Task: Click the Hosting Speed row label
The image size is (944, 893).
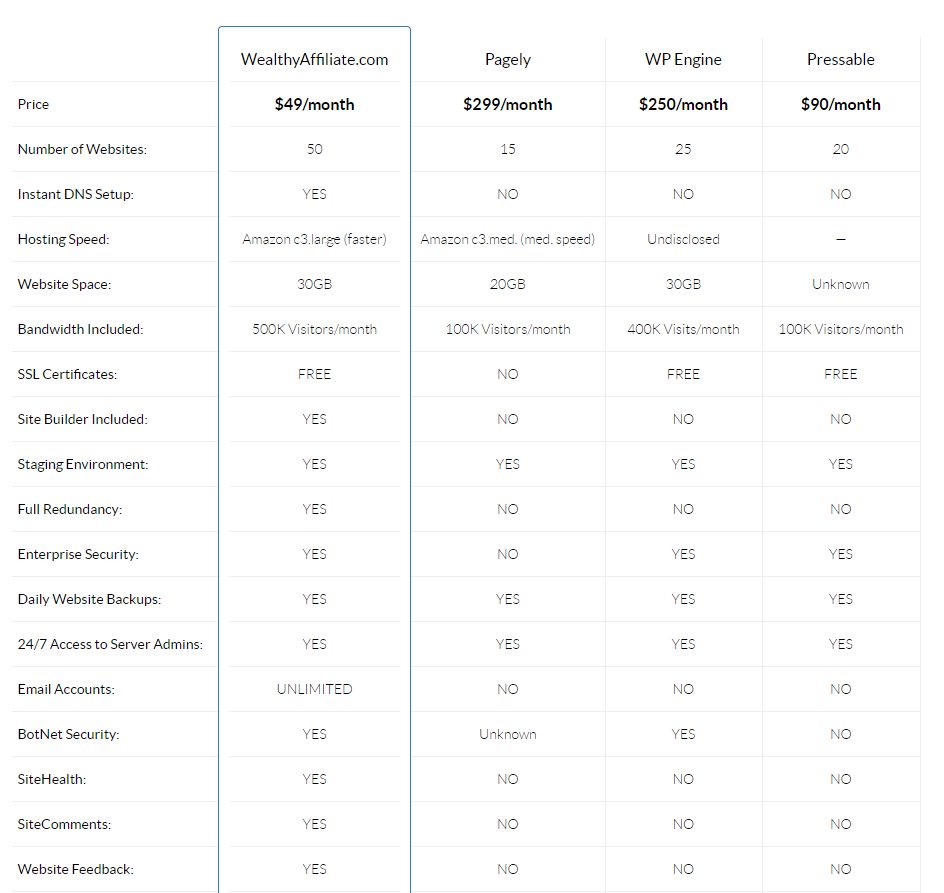Action: [63, 240]
